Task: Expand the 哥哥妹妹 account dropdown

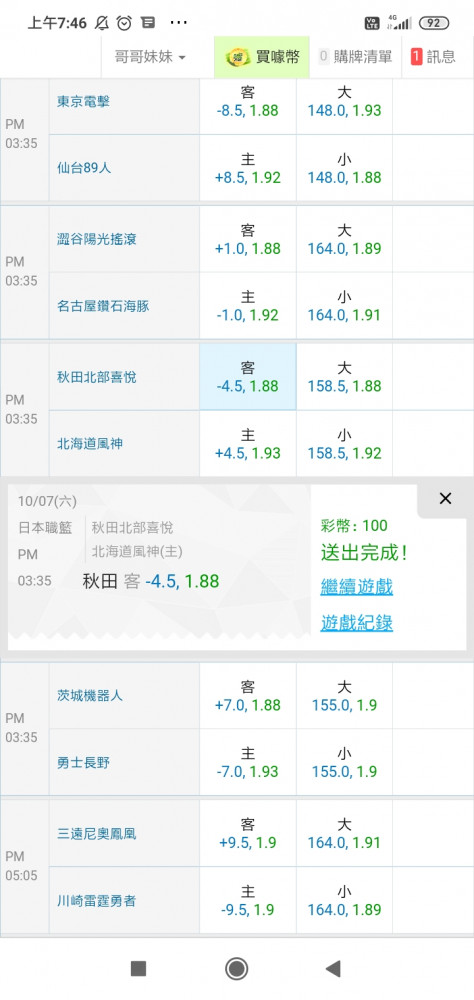Action: (x=151, y=57)
